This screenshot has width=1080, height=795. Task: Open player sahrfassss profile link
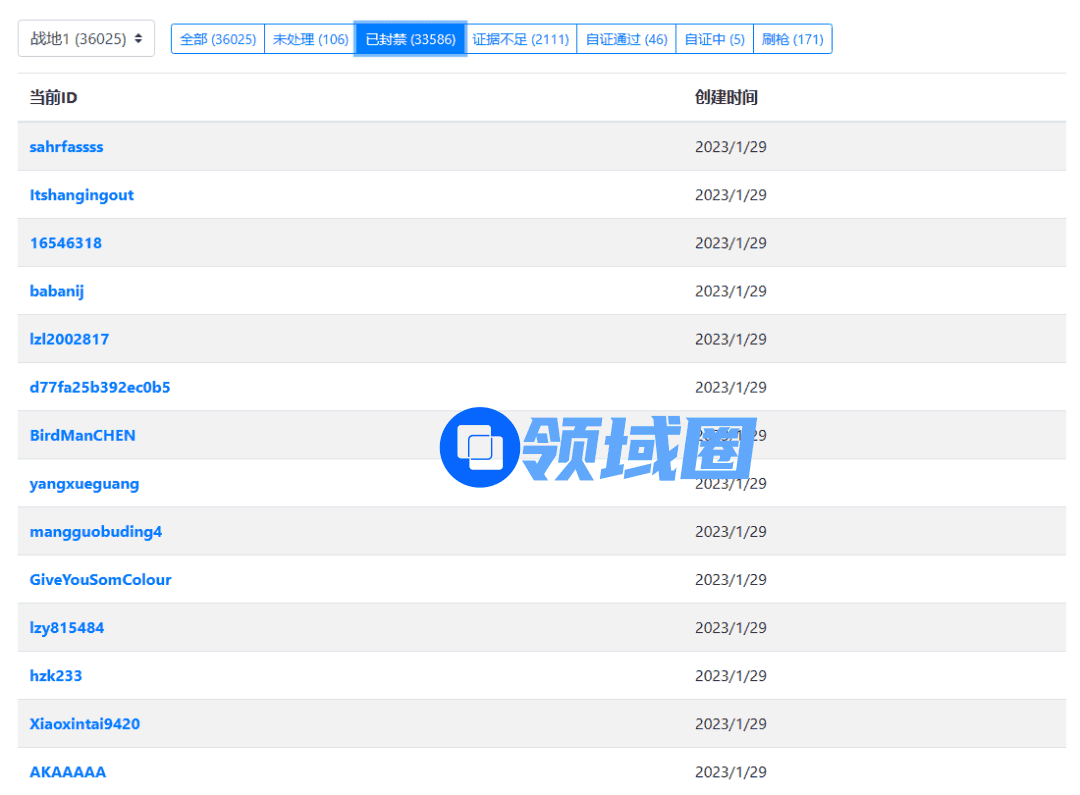pyautogui.click(x=66, y=147)
